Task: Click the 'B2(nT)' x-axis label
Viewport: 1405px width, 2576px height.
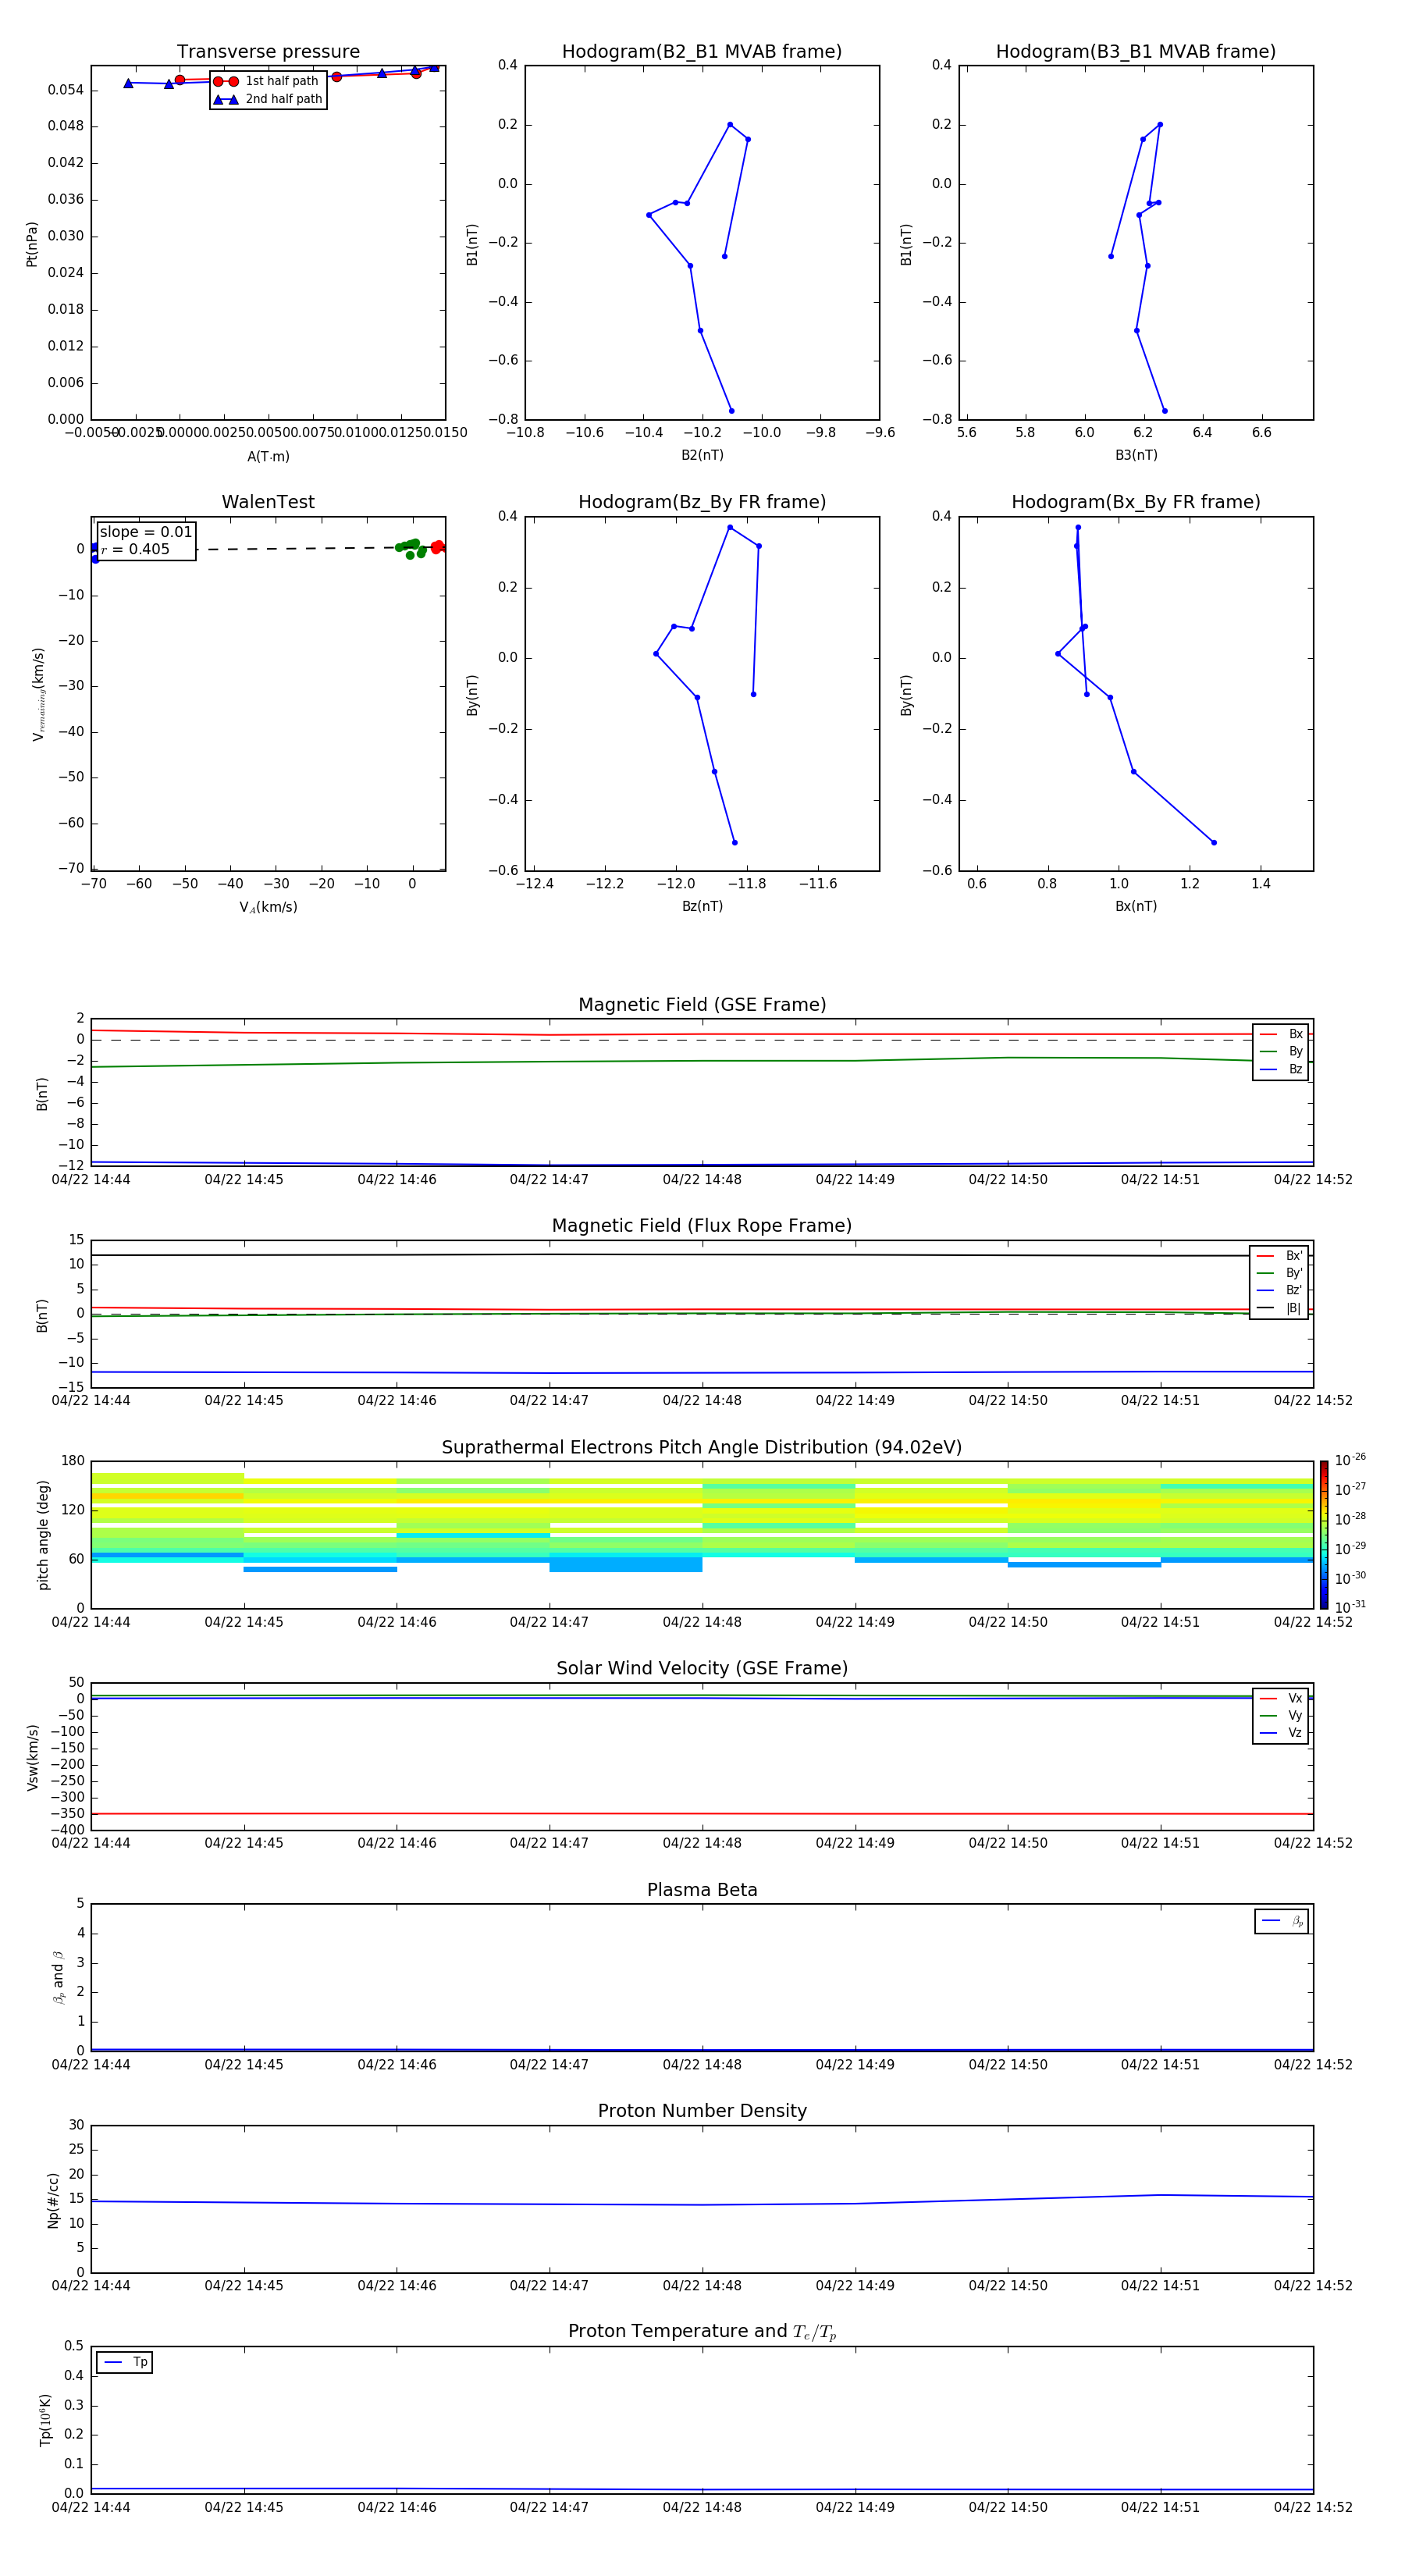Action: coord(702,455)
